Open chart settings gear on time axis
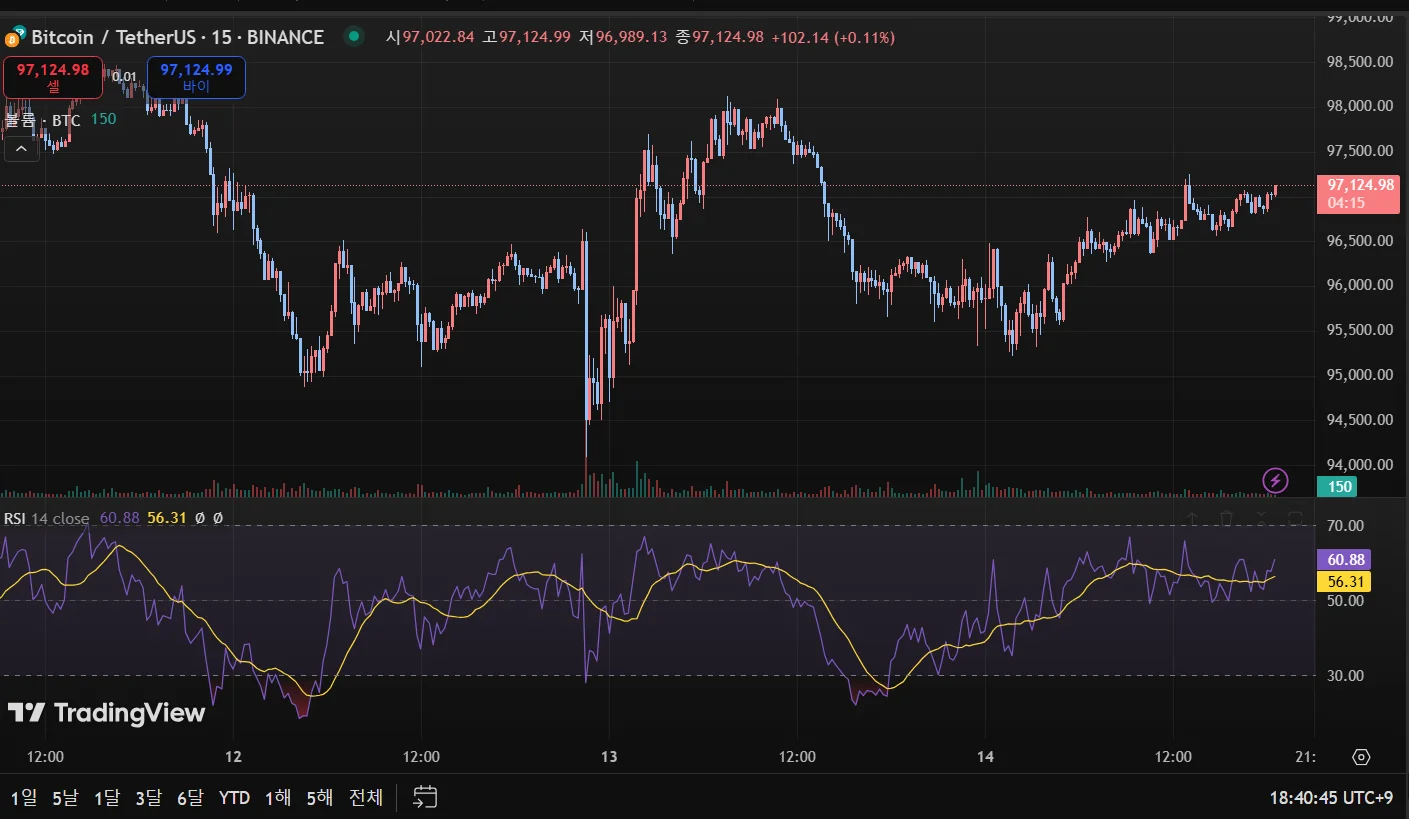 tap(1361, 757)
